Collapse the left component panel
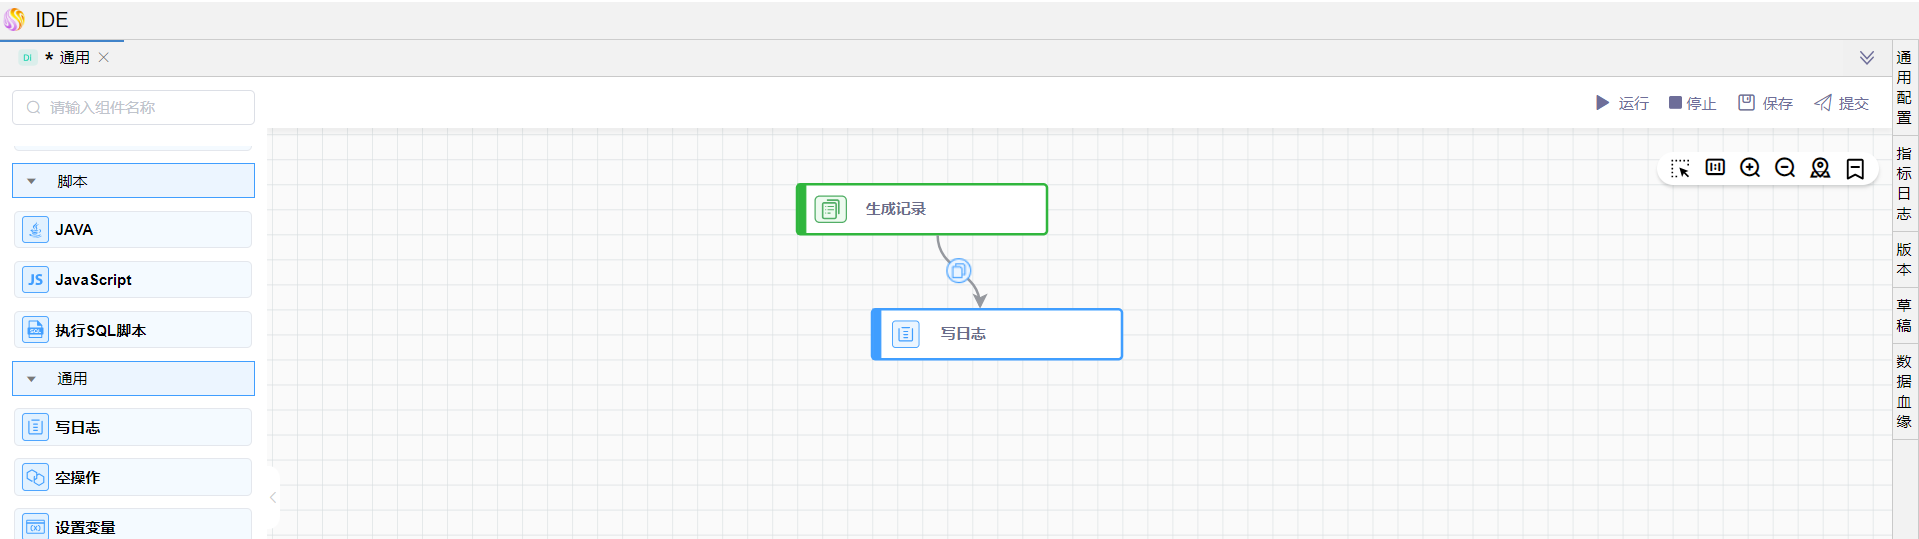The width and height of the screenshot is (1919, 539). click(x=272, y=497)
